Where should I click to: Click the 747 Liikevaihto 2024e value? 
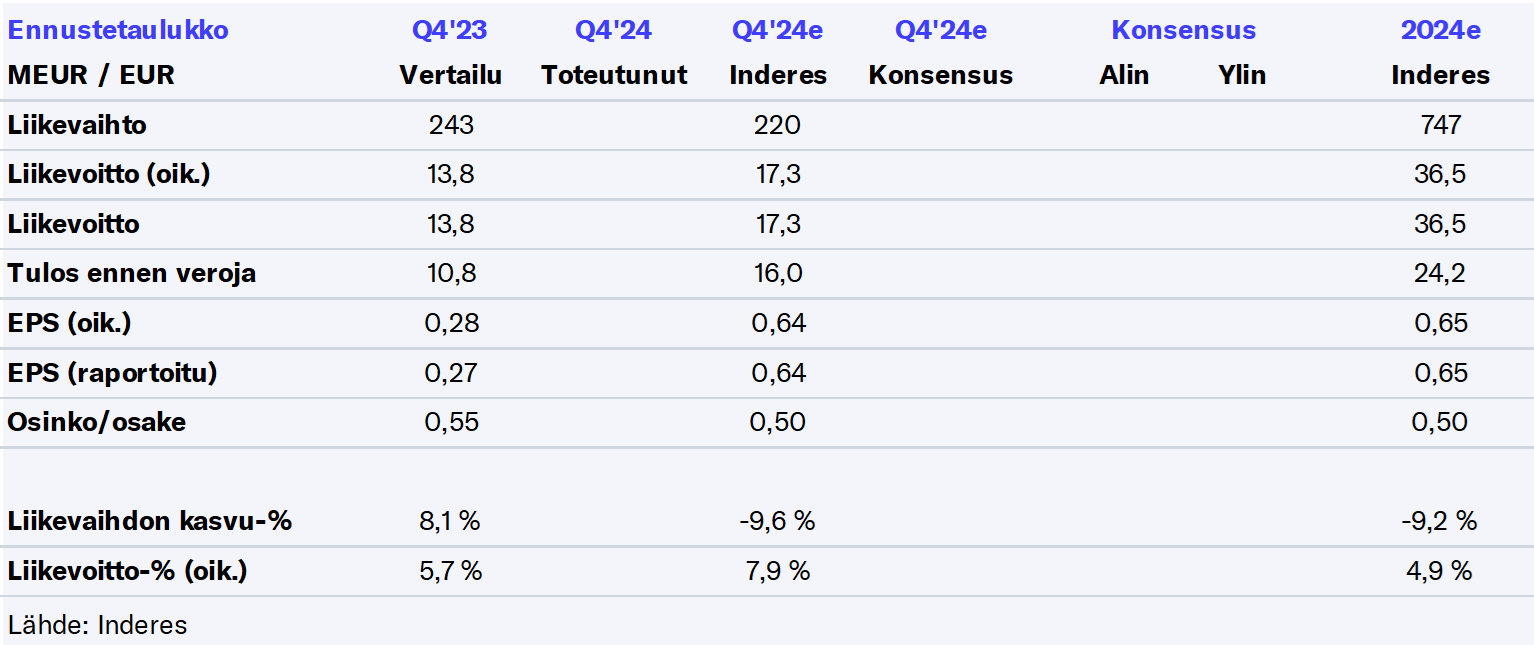pos(1440,125)
